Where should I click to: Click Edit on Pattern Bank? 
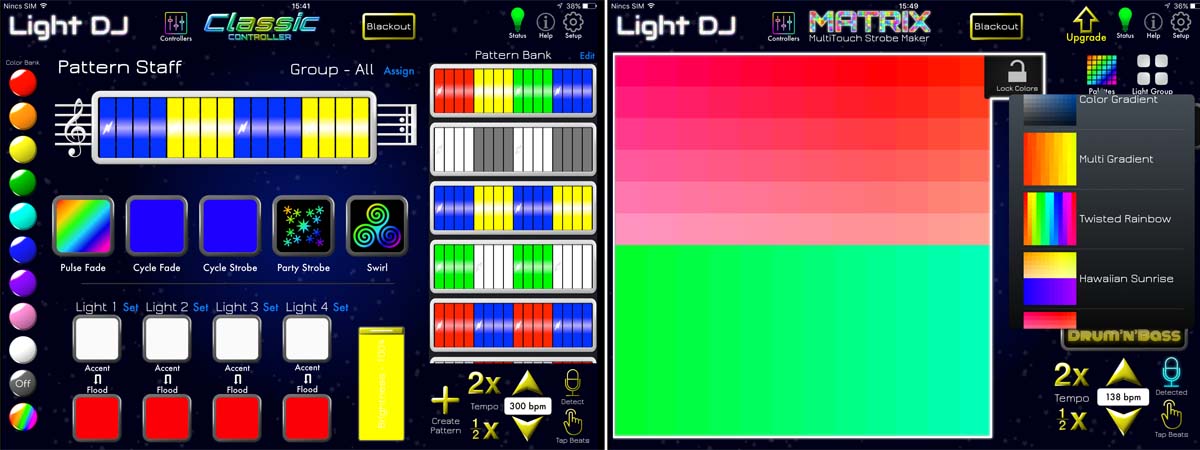coord(587,55)
